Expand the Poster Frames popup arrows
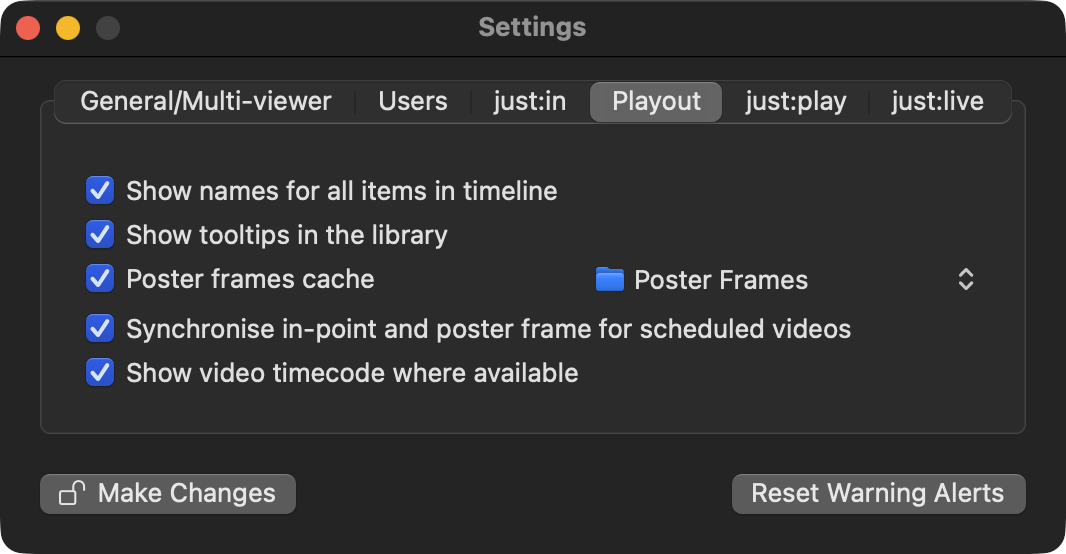This screenshot has height=554, width=1066. click(x=965, y=279)
